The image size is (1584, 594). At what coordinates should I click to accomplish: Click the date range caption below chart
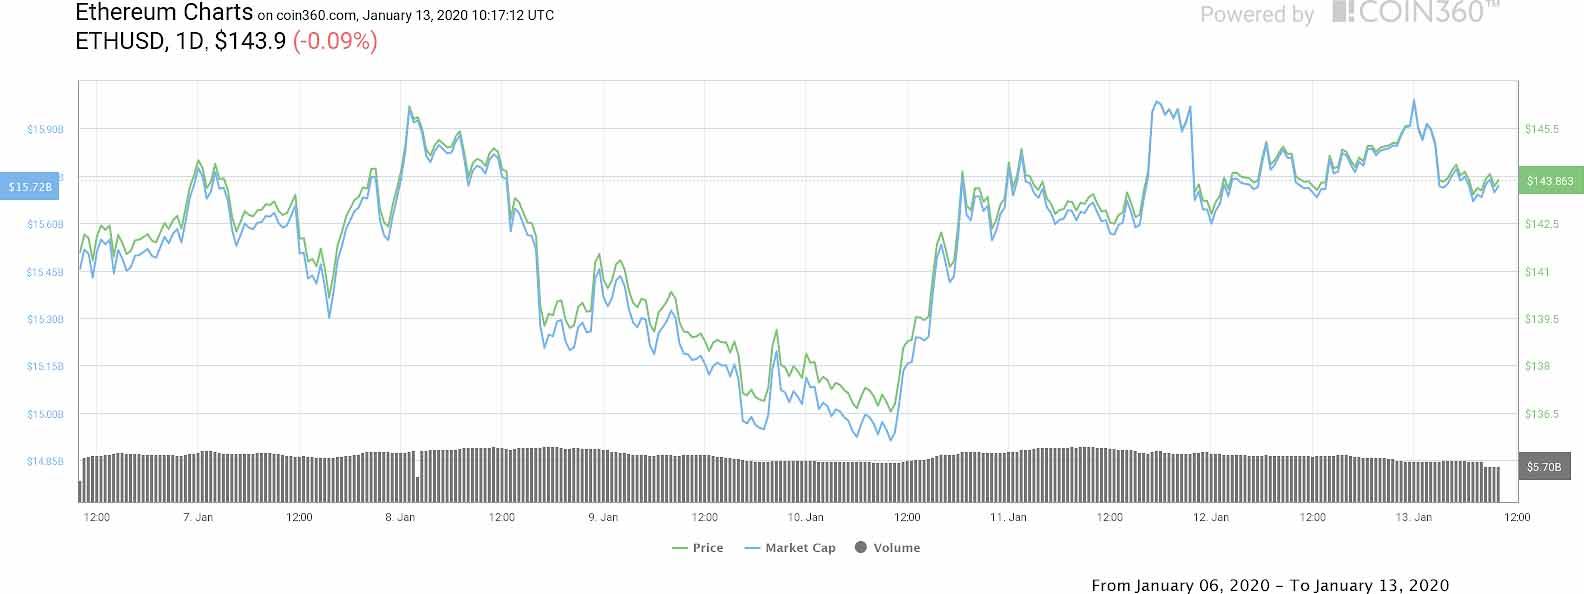click(1270, 585)
